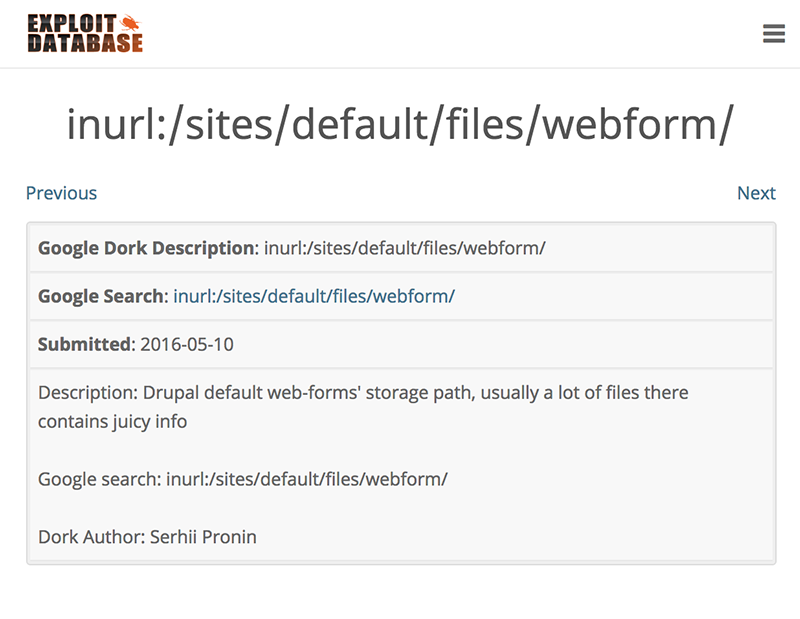This screenshot has width=800, height=619.
Task: Click the Drupal default web-forms description line
Action: point(363,392)
